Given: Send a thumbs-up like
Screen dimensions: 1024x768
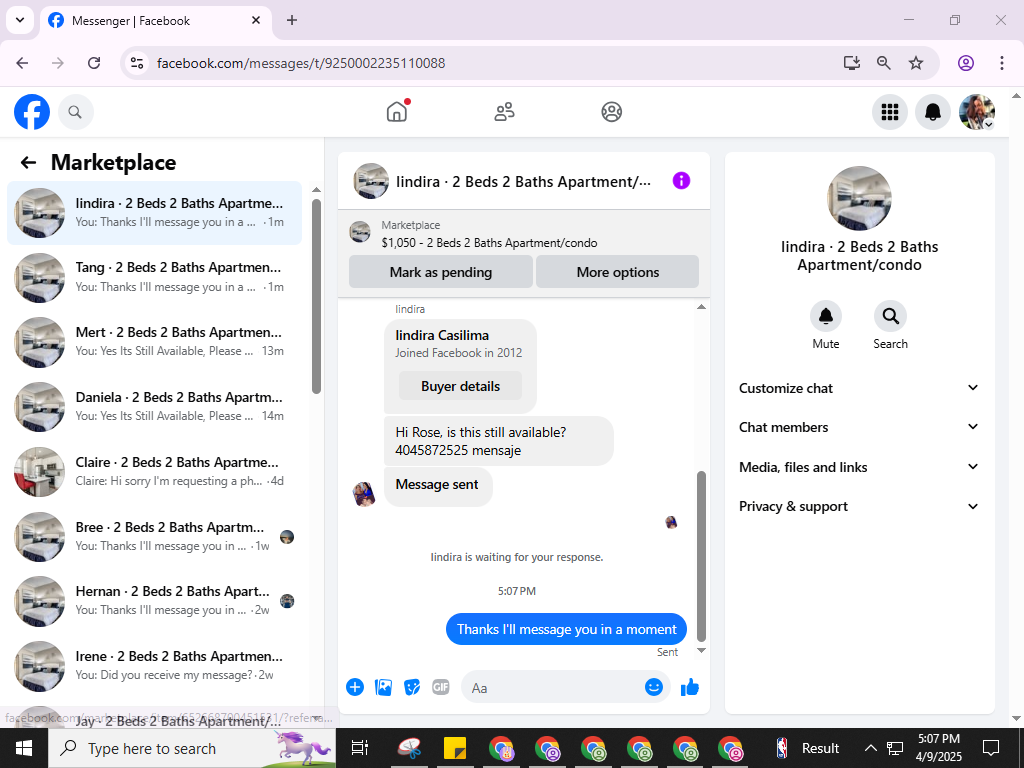Looking at the screenshot, I should pos(690,687).
